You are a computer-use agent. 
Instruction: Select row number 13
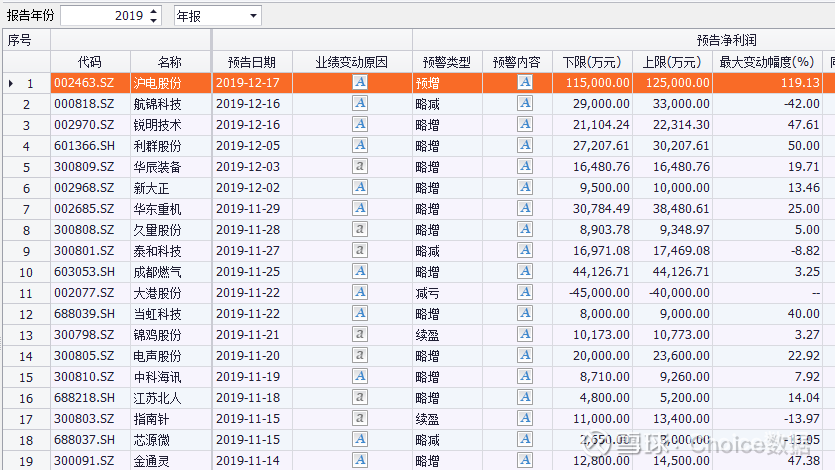(x=26, y=335)
